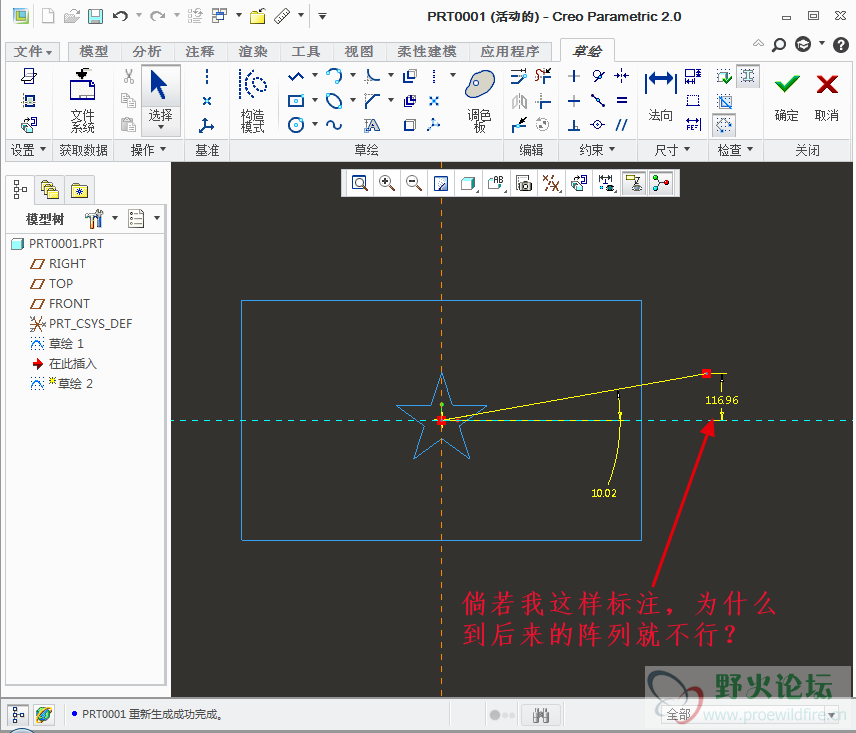The width and height of the screenshot is (856, 733).
Task: Click the 文件系统 import icon
Action: 83,100
